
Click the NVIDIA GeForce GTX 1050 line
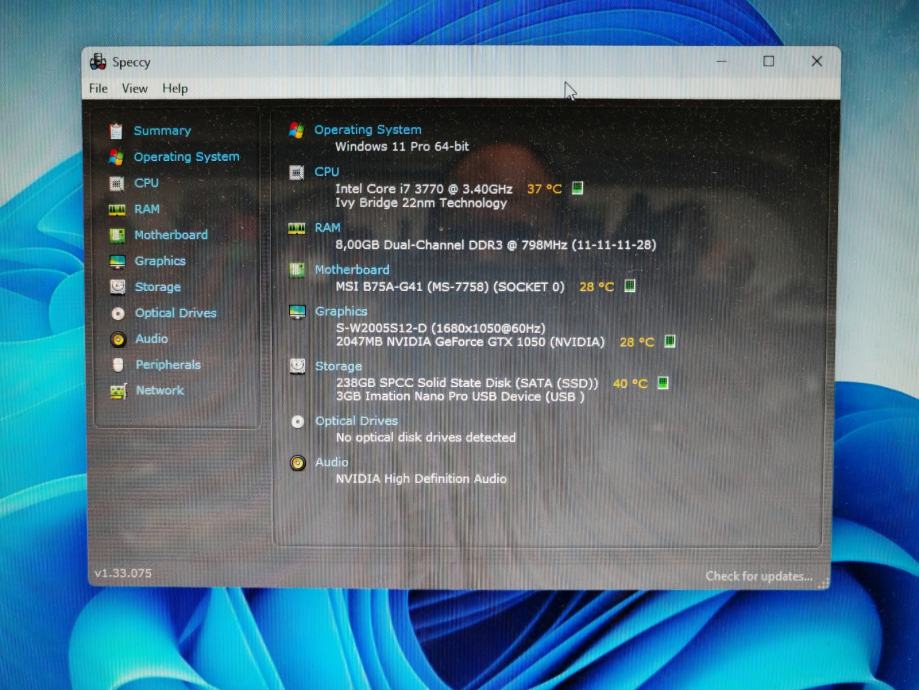(470, 342)
